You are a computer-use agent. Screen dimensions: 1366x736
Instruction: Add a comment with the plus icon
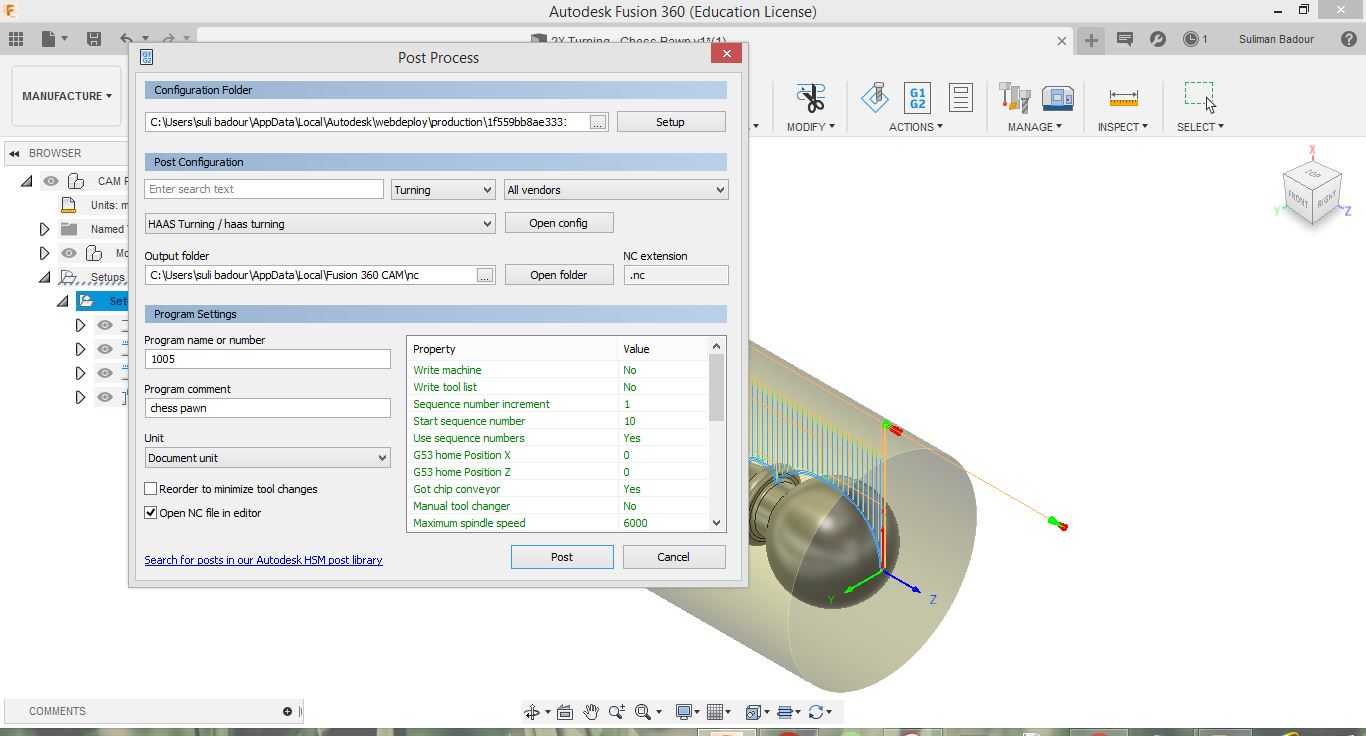click(287, 711)
